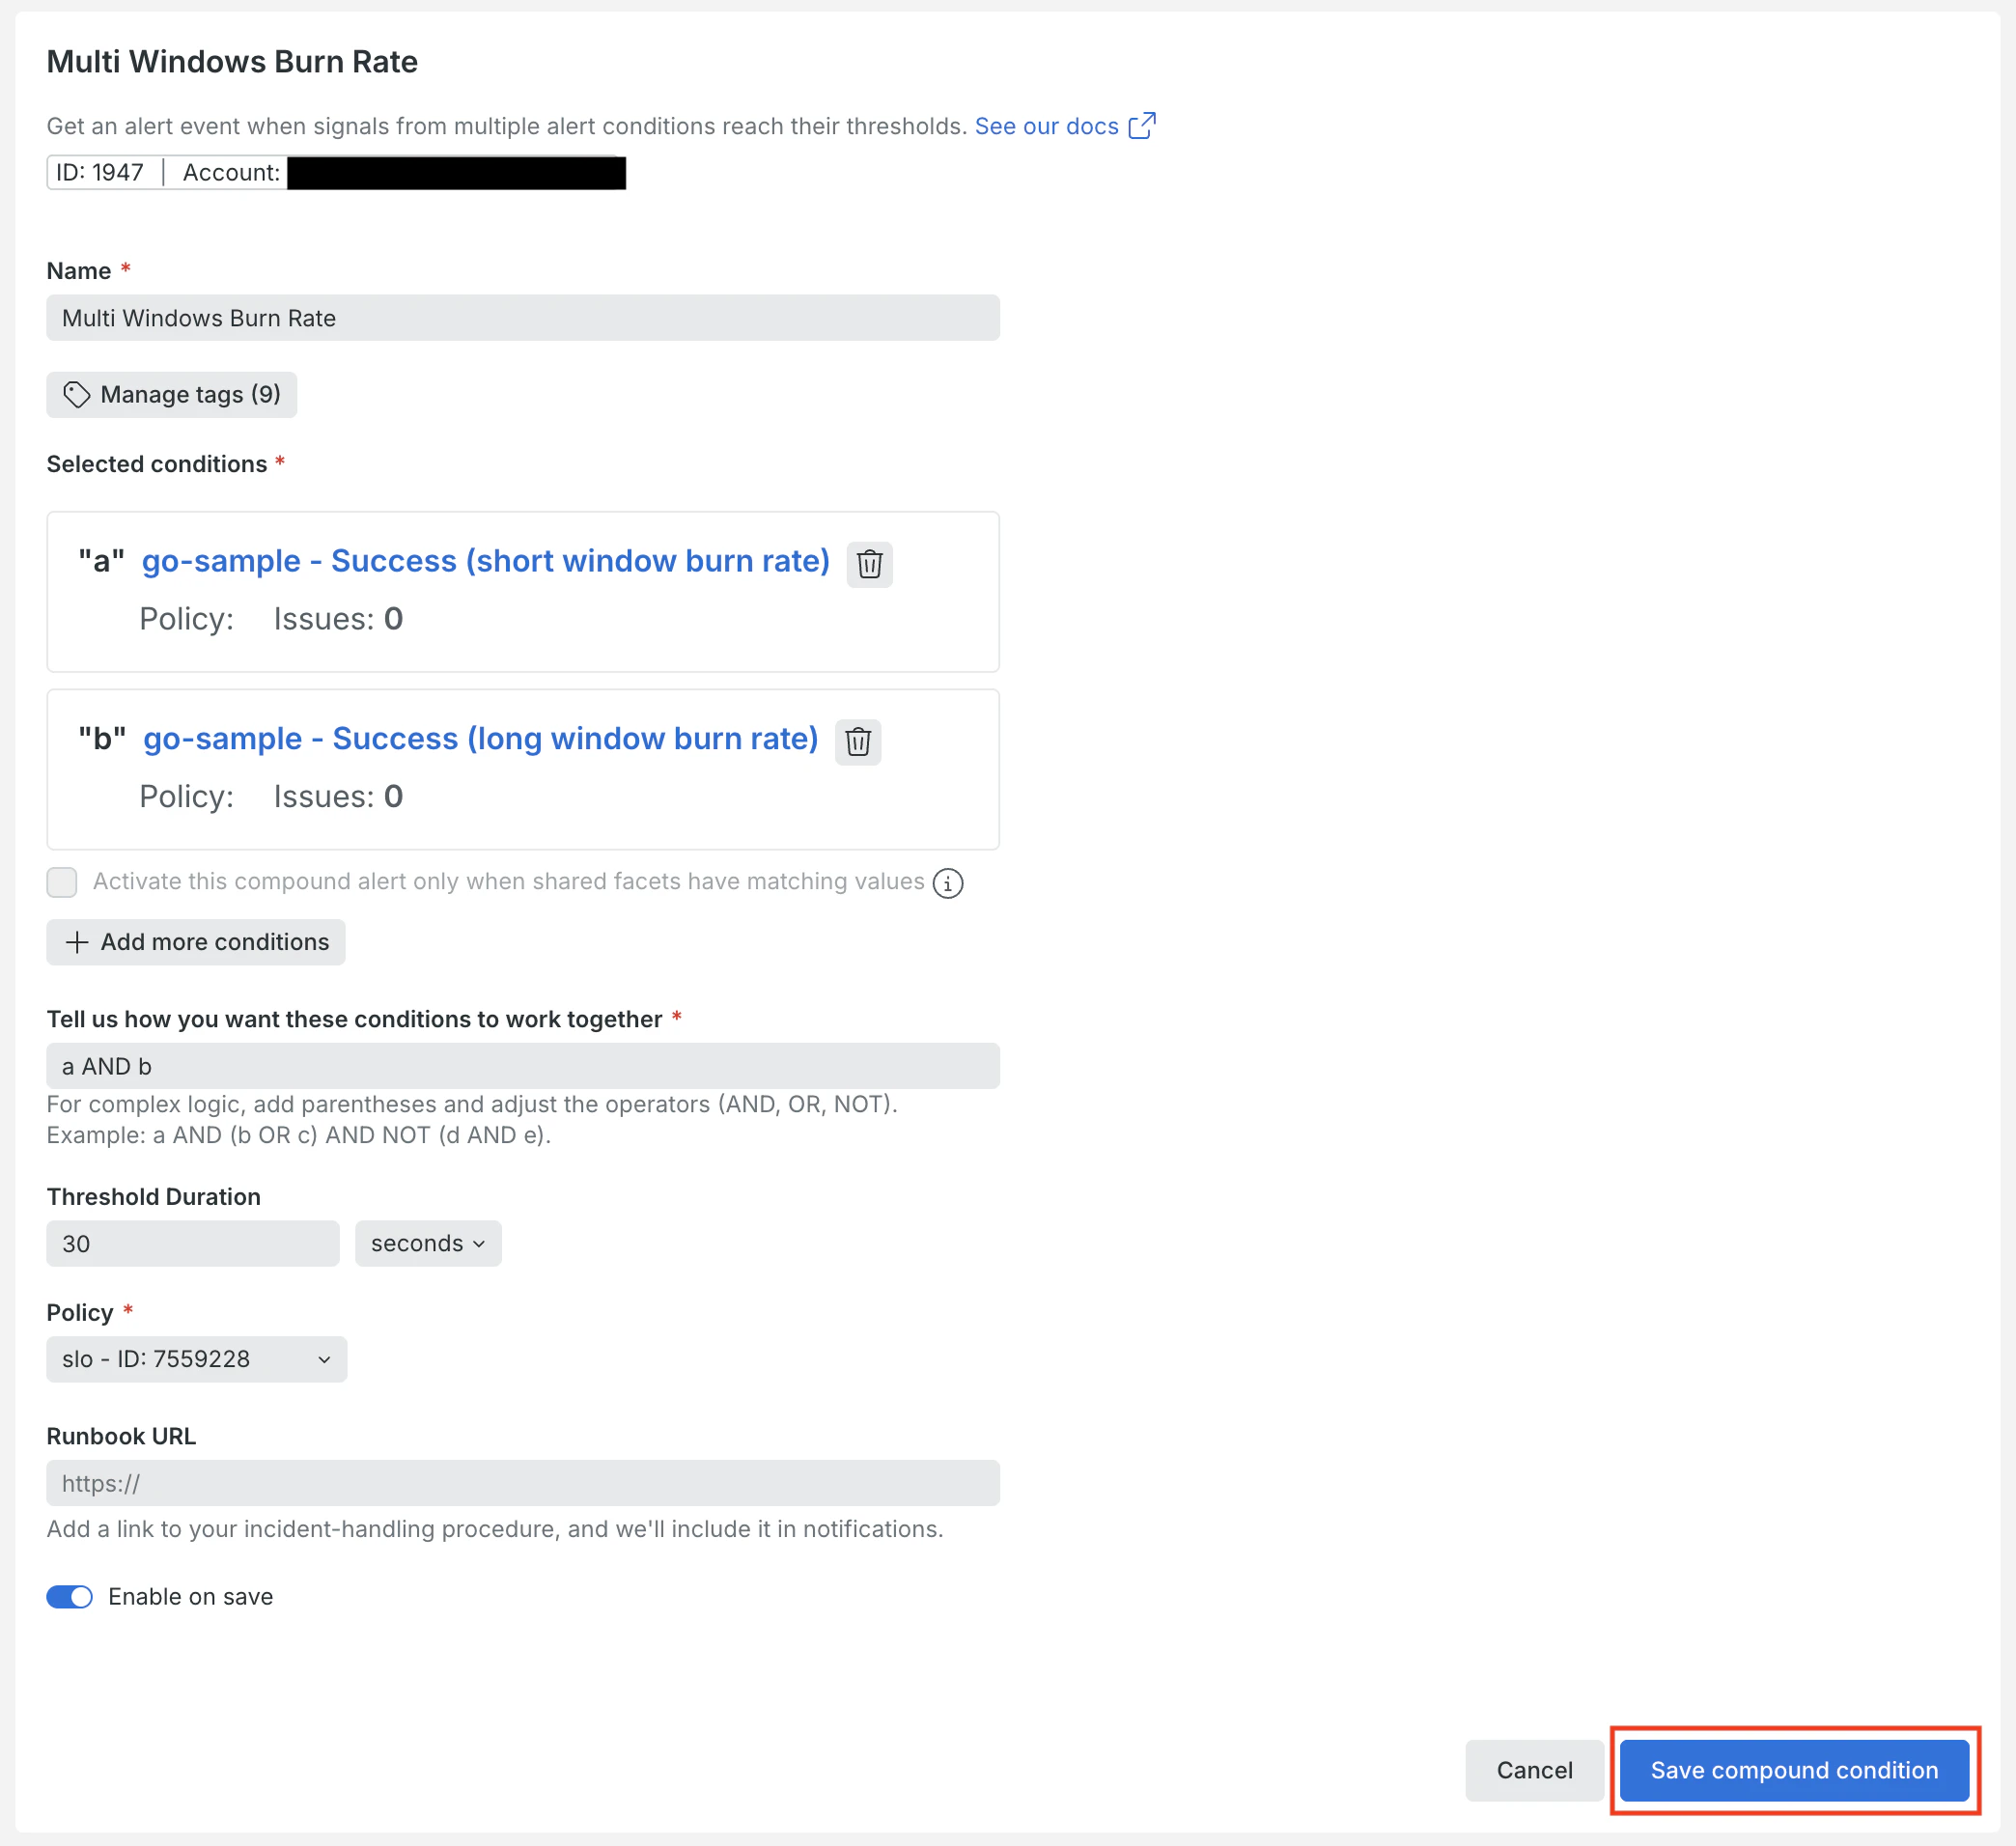This screenshot has height=1846, width=2016.
Task: Open the See our docs link
Action: point(1065,126)
